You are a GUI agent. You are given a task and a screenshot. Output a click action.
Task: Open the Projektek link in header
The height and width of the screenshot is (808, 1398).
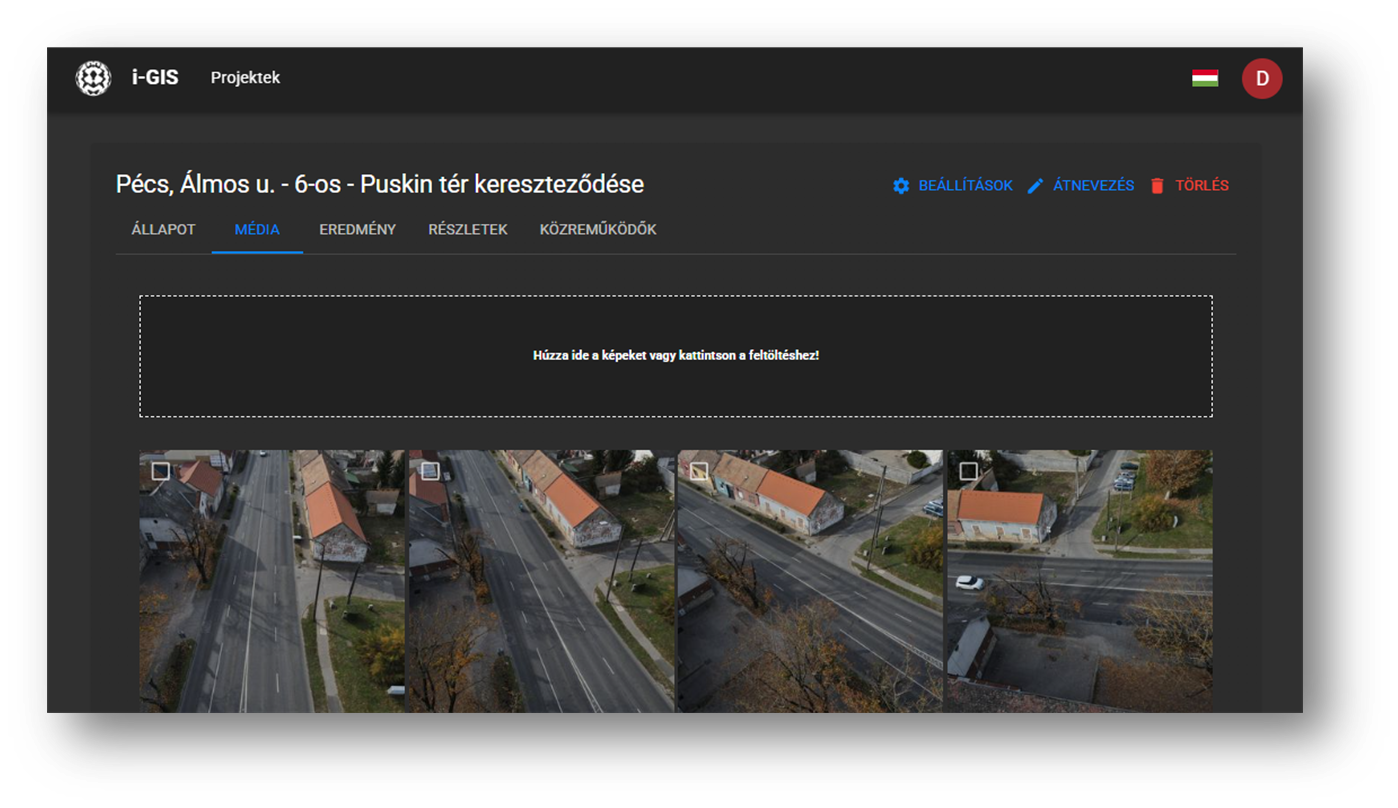click(x=245, y=78)
